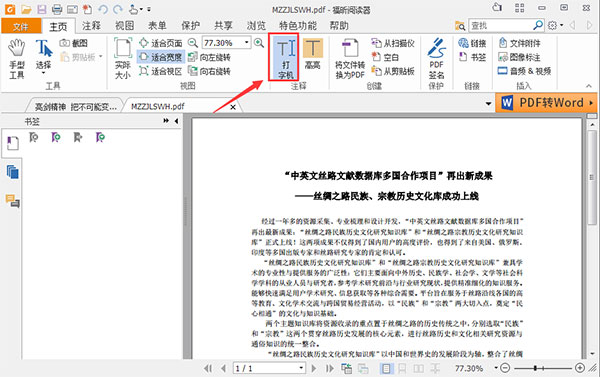600x377 pixels.
Task: Insert Audio & Video (音频 & 视频)
Action: point(524,71)
